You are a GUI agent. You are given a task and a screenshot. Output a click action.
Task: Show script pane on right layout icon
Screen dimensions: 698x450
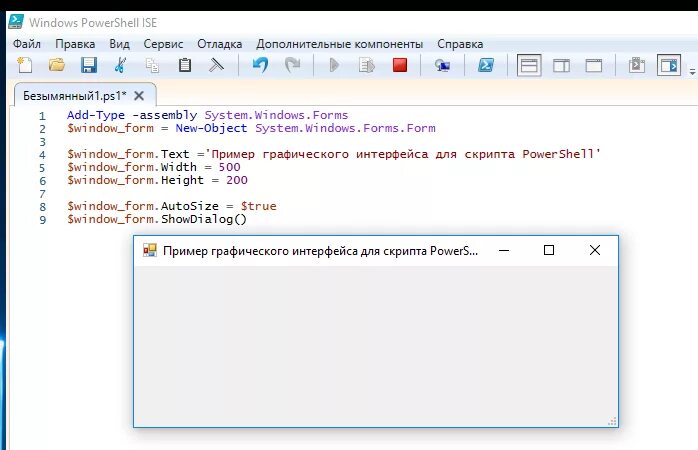[561, 66]
